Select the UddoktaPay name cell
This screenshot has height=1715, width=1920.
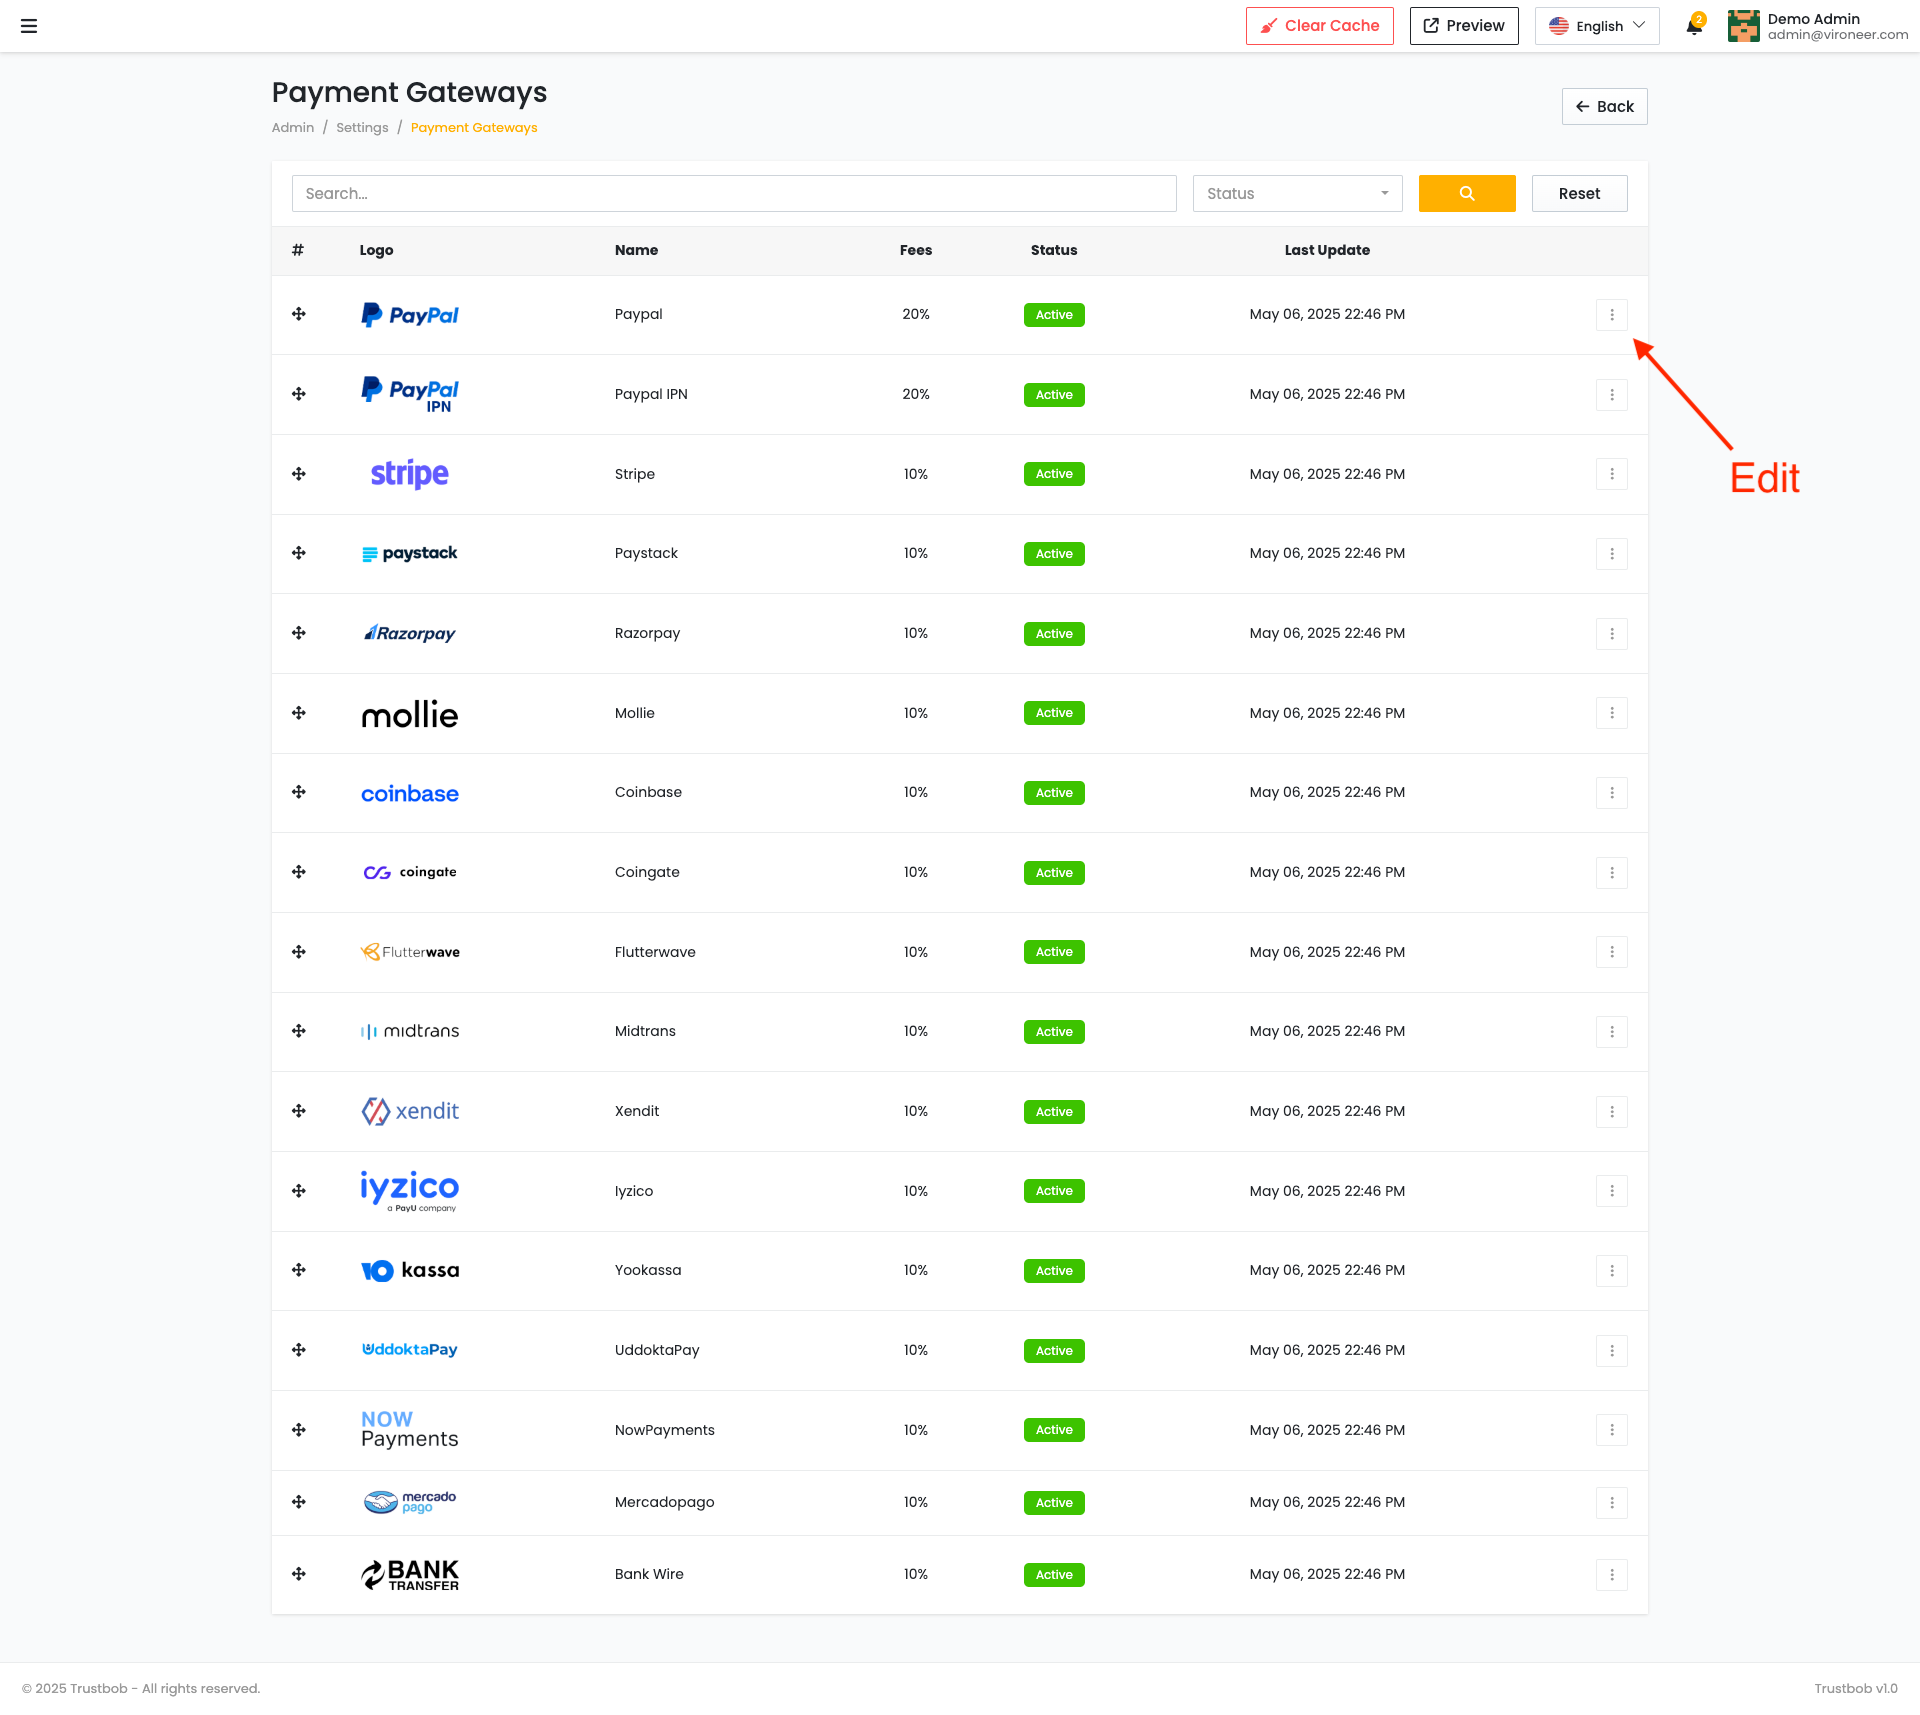pyautogui.click(x=657, y=1351)
